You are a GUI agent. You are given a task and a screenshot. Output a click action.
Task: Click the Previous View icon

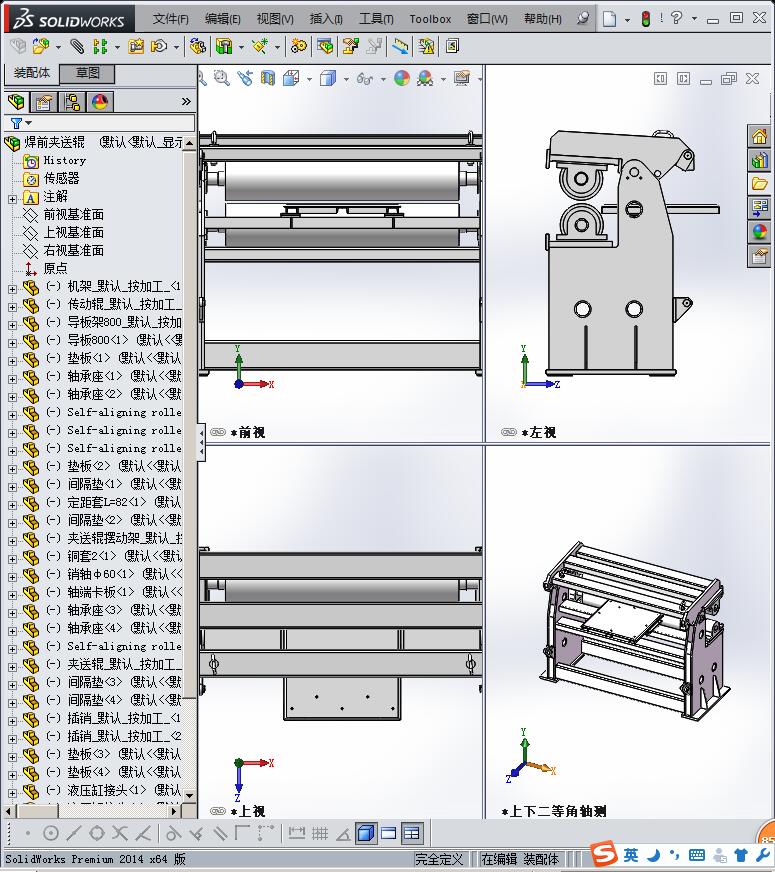tap(245, 78)
